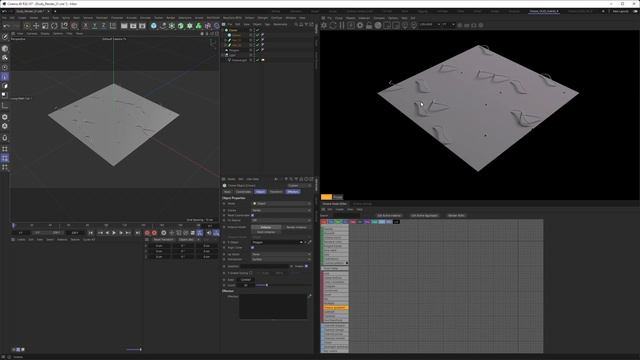
Task: Toggle the Polygon object enable checkmark
Action: click(258, 50)
